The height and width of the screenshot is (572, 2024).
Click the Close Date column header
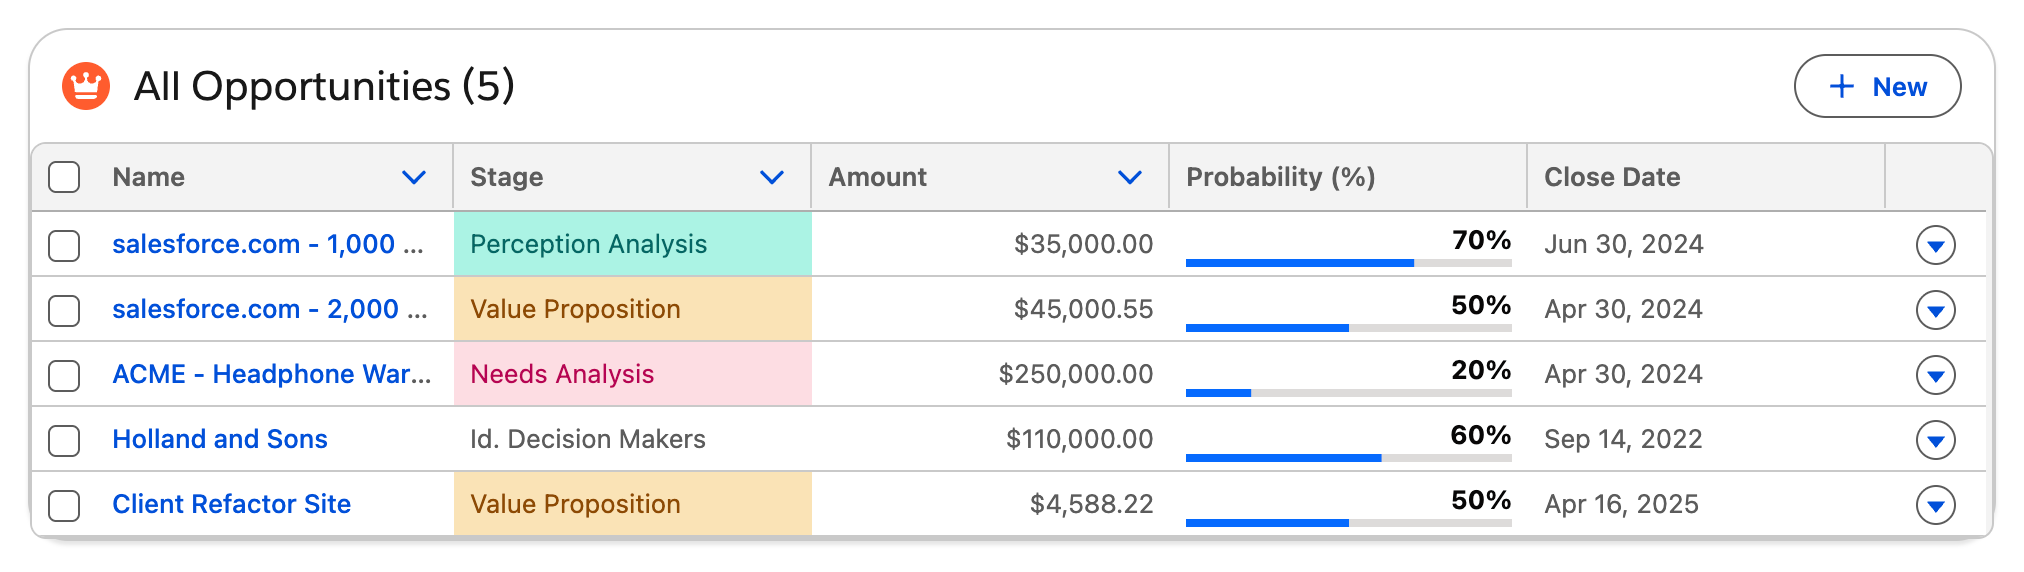[x=1611, y=177]
